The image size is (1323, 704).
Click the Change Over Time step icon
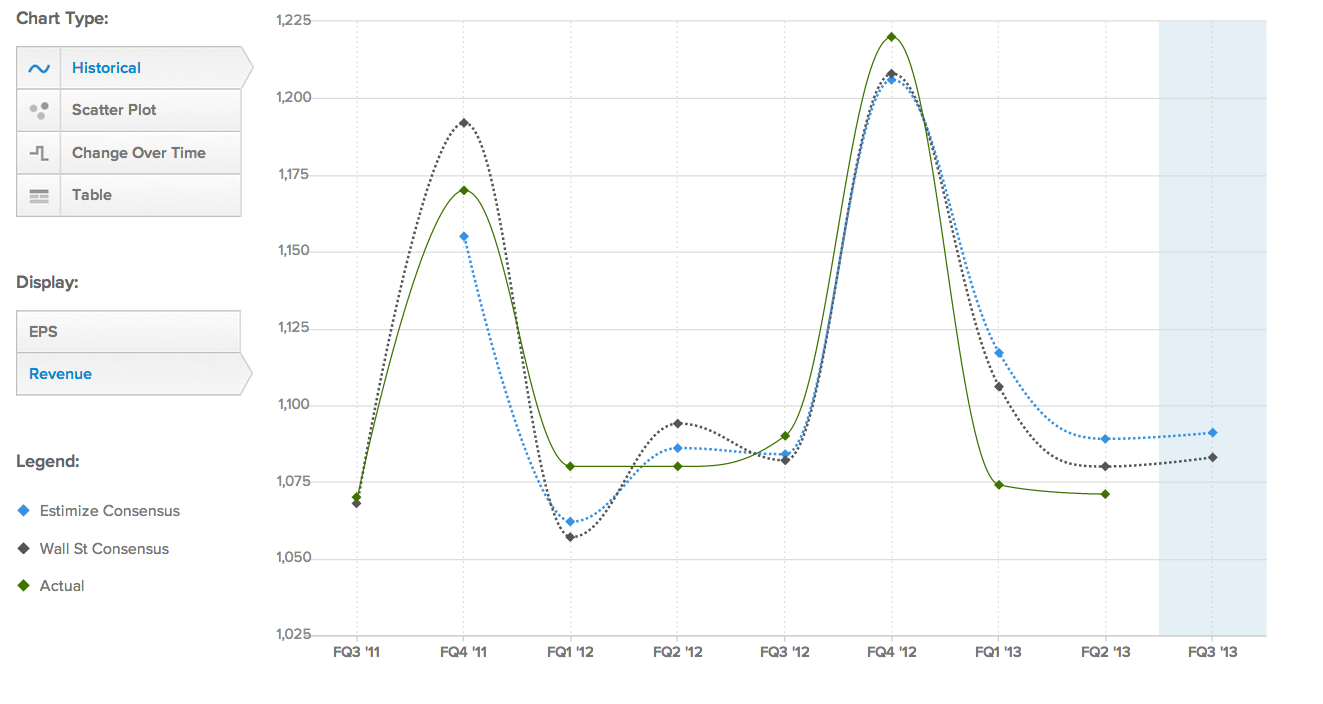39,153
